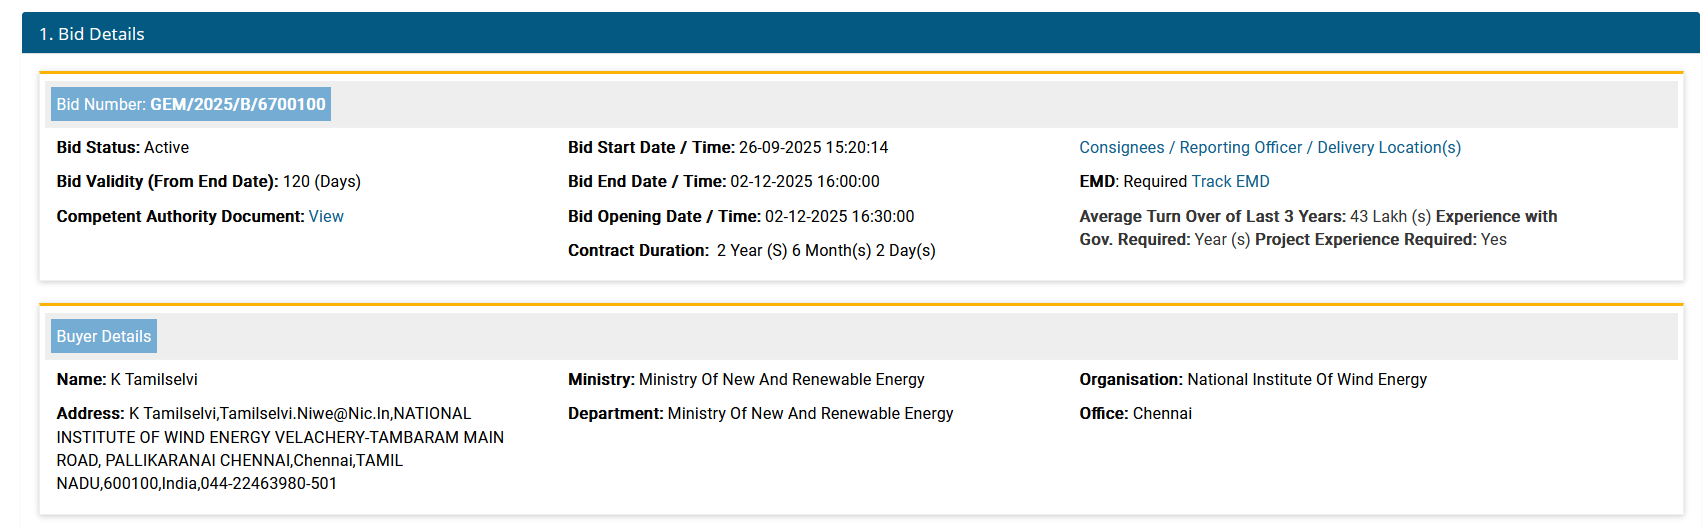Click the Bid Opening Date / Time value
The image size is (1708, 528).
tap(839, 217)
